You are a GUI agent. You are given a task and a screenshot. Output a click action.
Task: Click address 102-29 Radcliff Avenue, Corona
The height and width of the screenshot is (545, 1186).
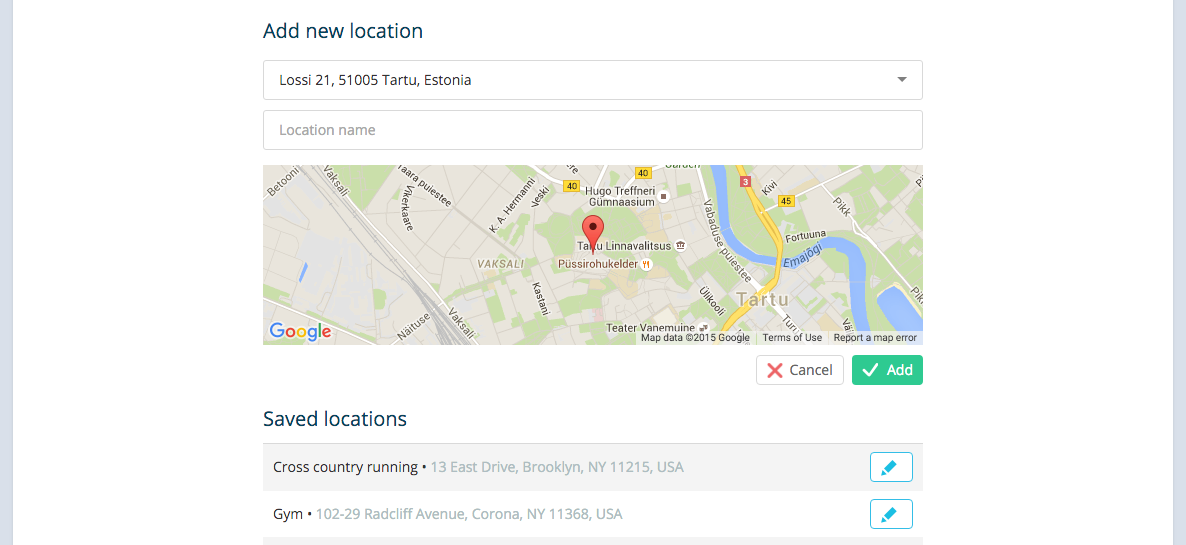pos(469,514)
